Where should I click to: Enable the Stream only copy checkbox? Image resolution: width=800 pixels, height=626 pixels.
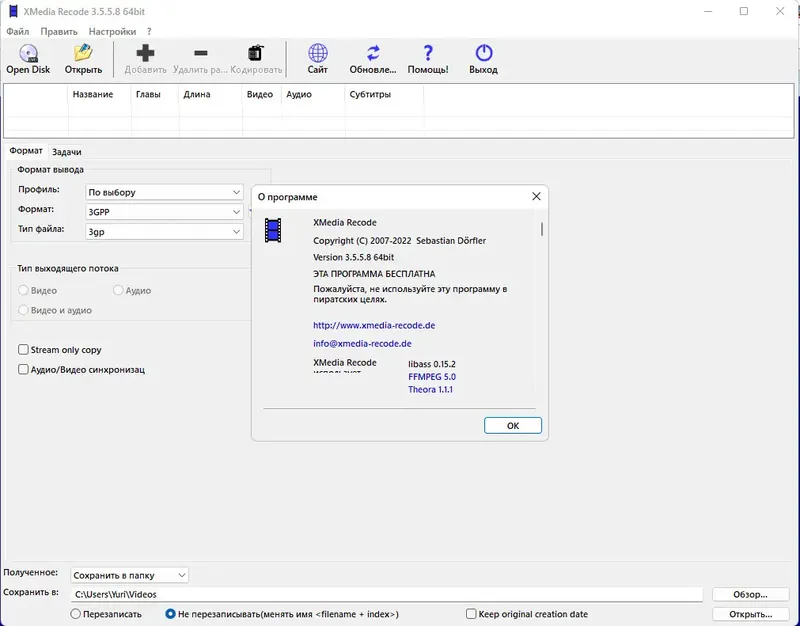tap(23, 350)
